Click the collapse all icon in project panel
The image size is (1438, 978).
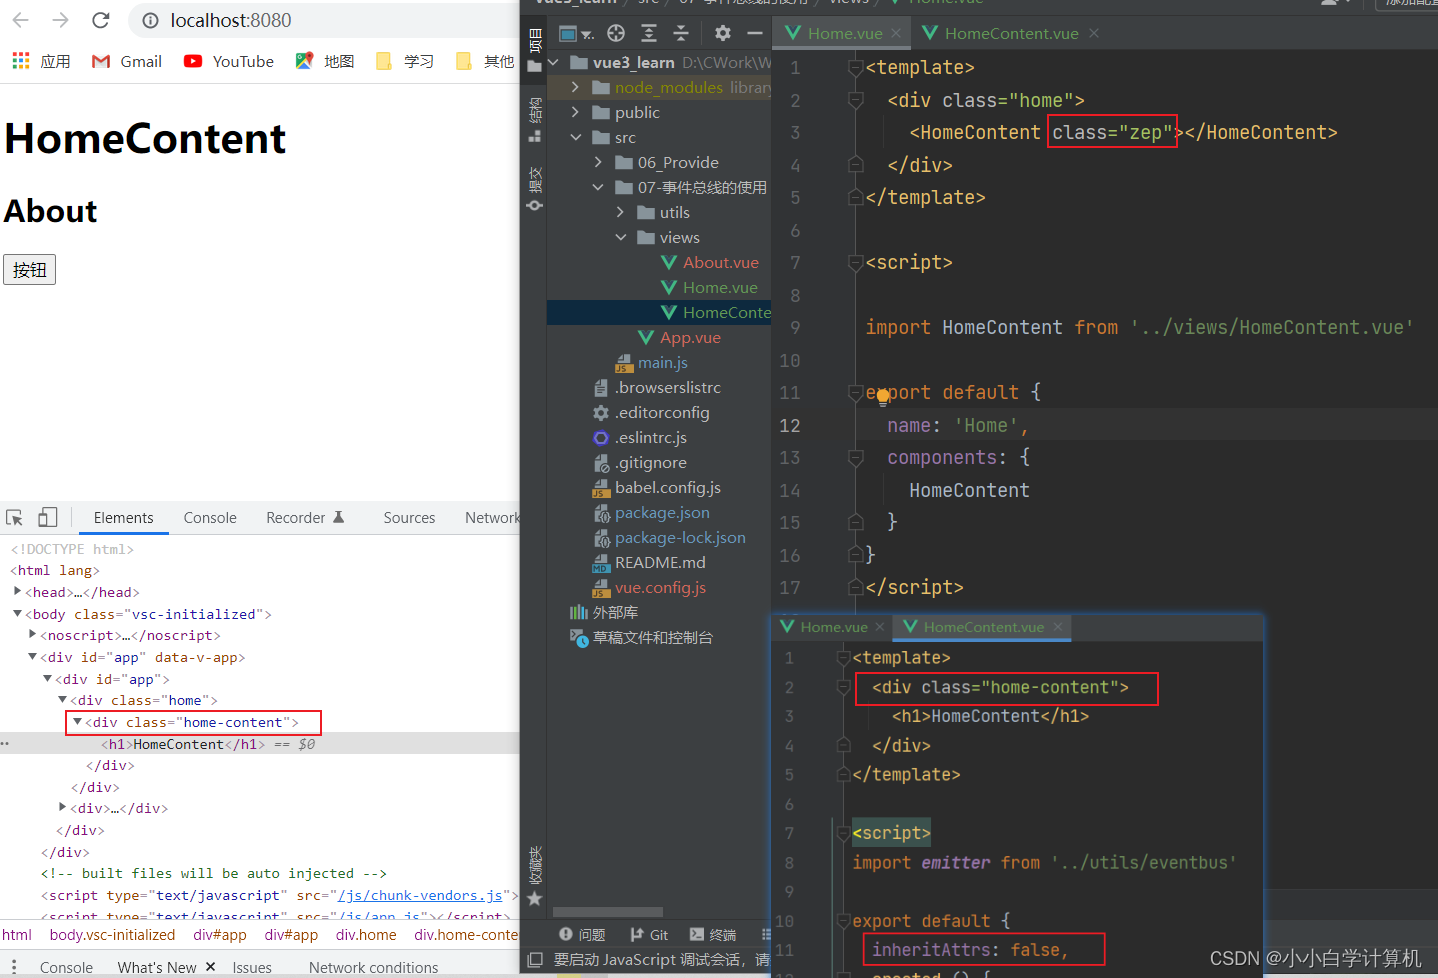click(x=681, y=33)
